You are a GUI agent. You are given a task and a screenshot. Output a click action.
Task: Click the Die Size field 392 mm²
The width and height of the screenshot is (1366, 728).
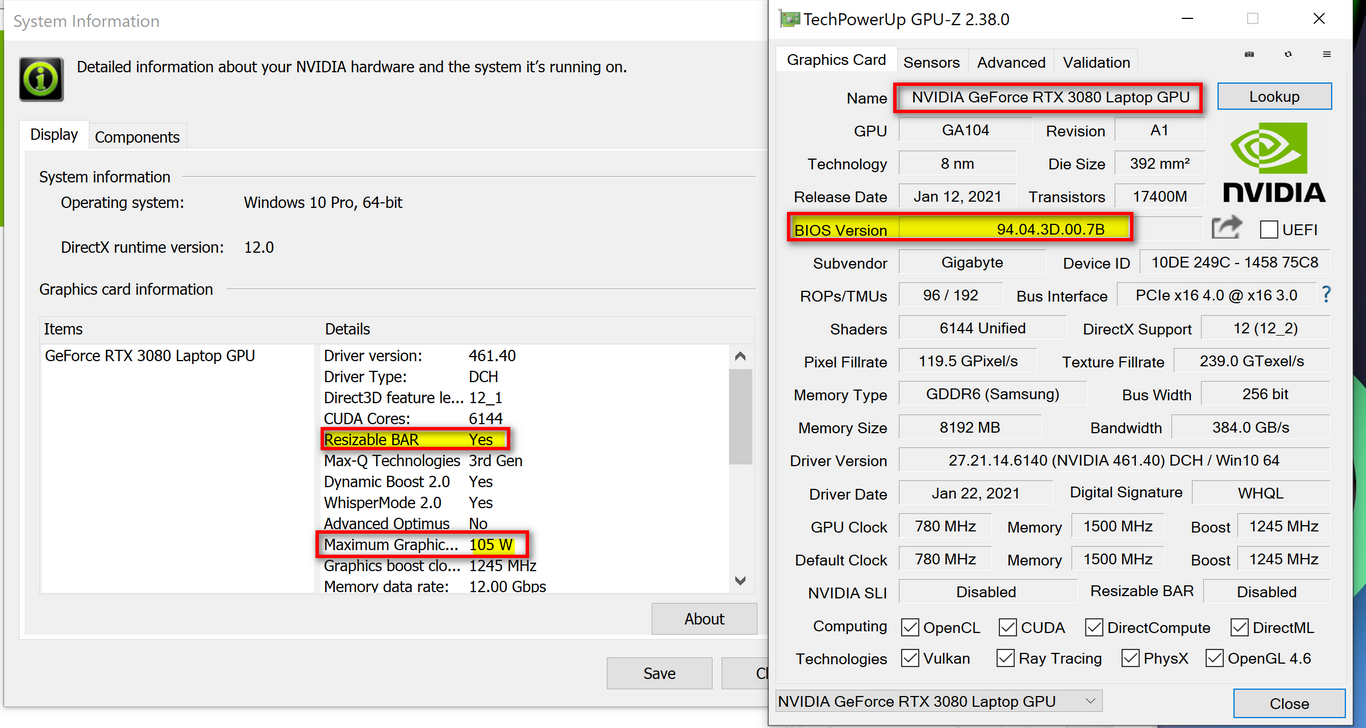pyautogui.click(x=1159, y=163)
